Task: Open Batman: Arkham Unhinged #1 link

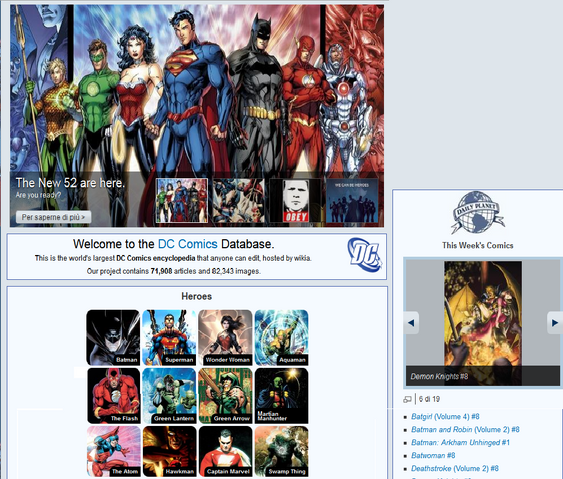Action: (460, 442)
